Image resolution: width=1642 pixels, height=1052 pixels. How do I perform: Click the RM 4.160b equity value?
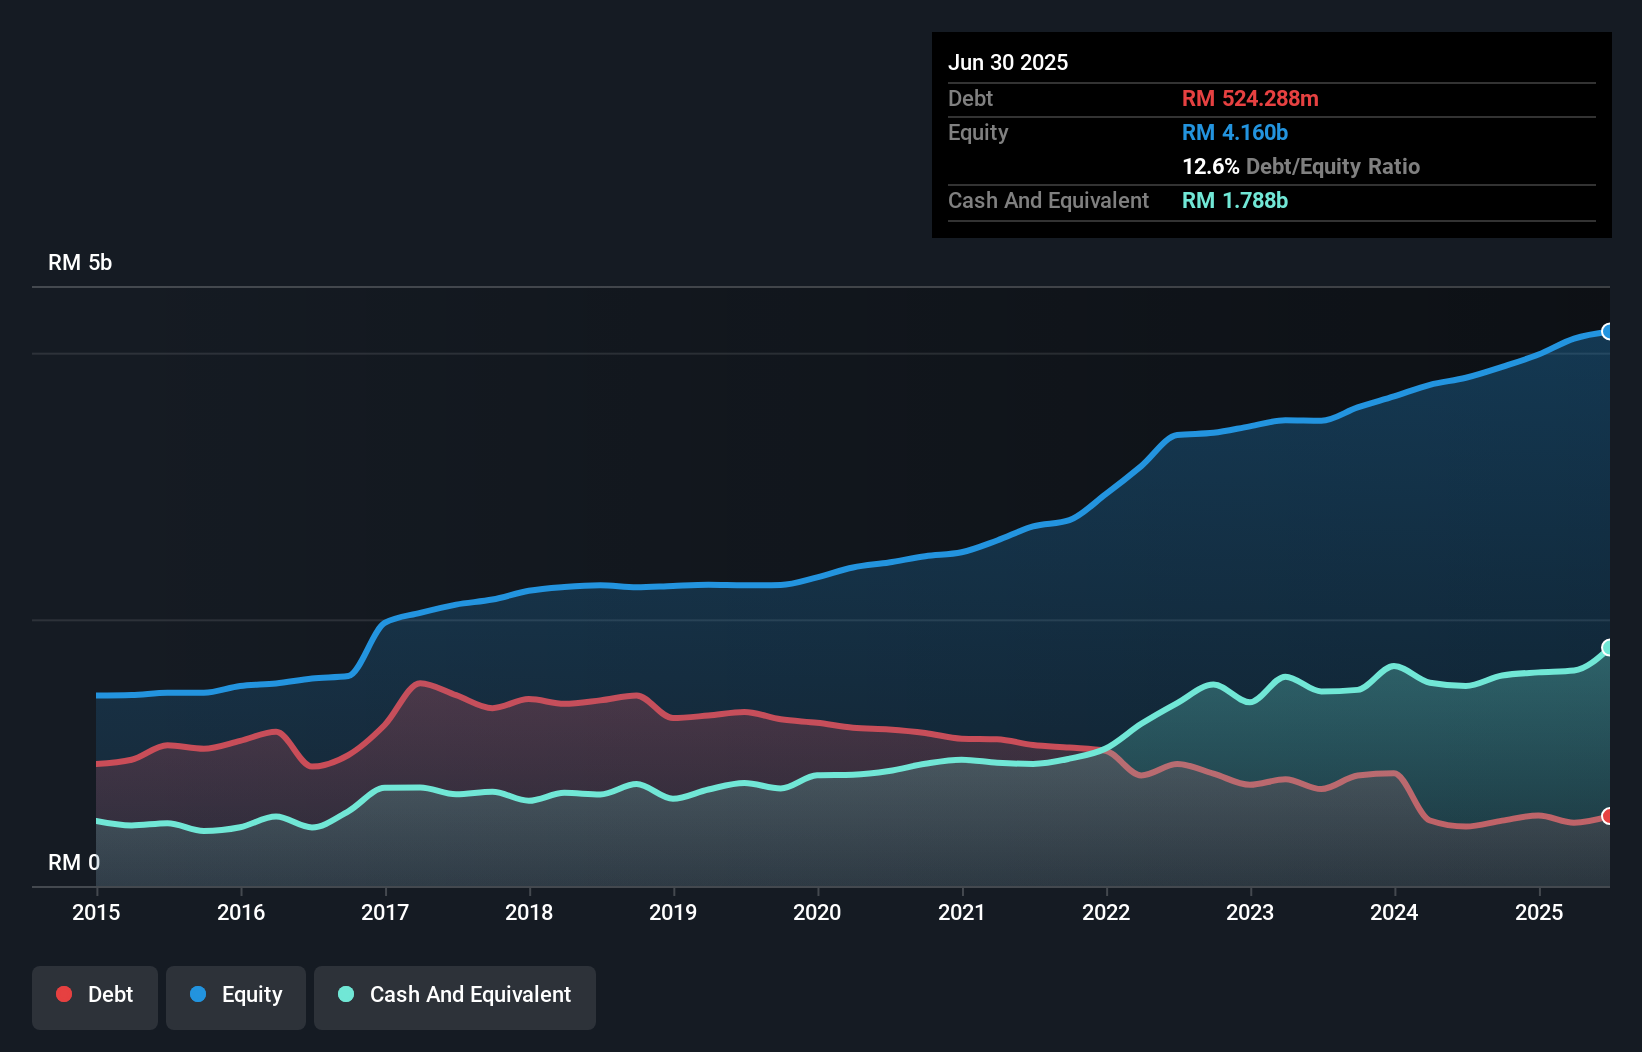1235,132
